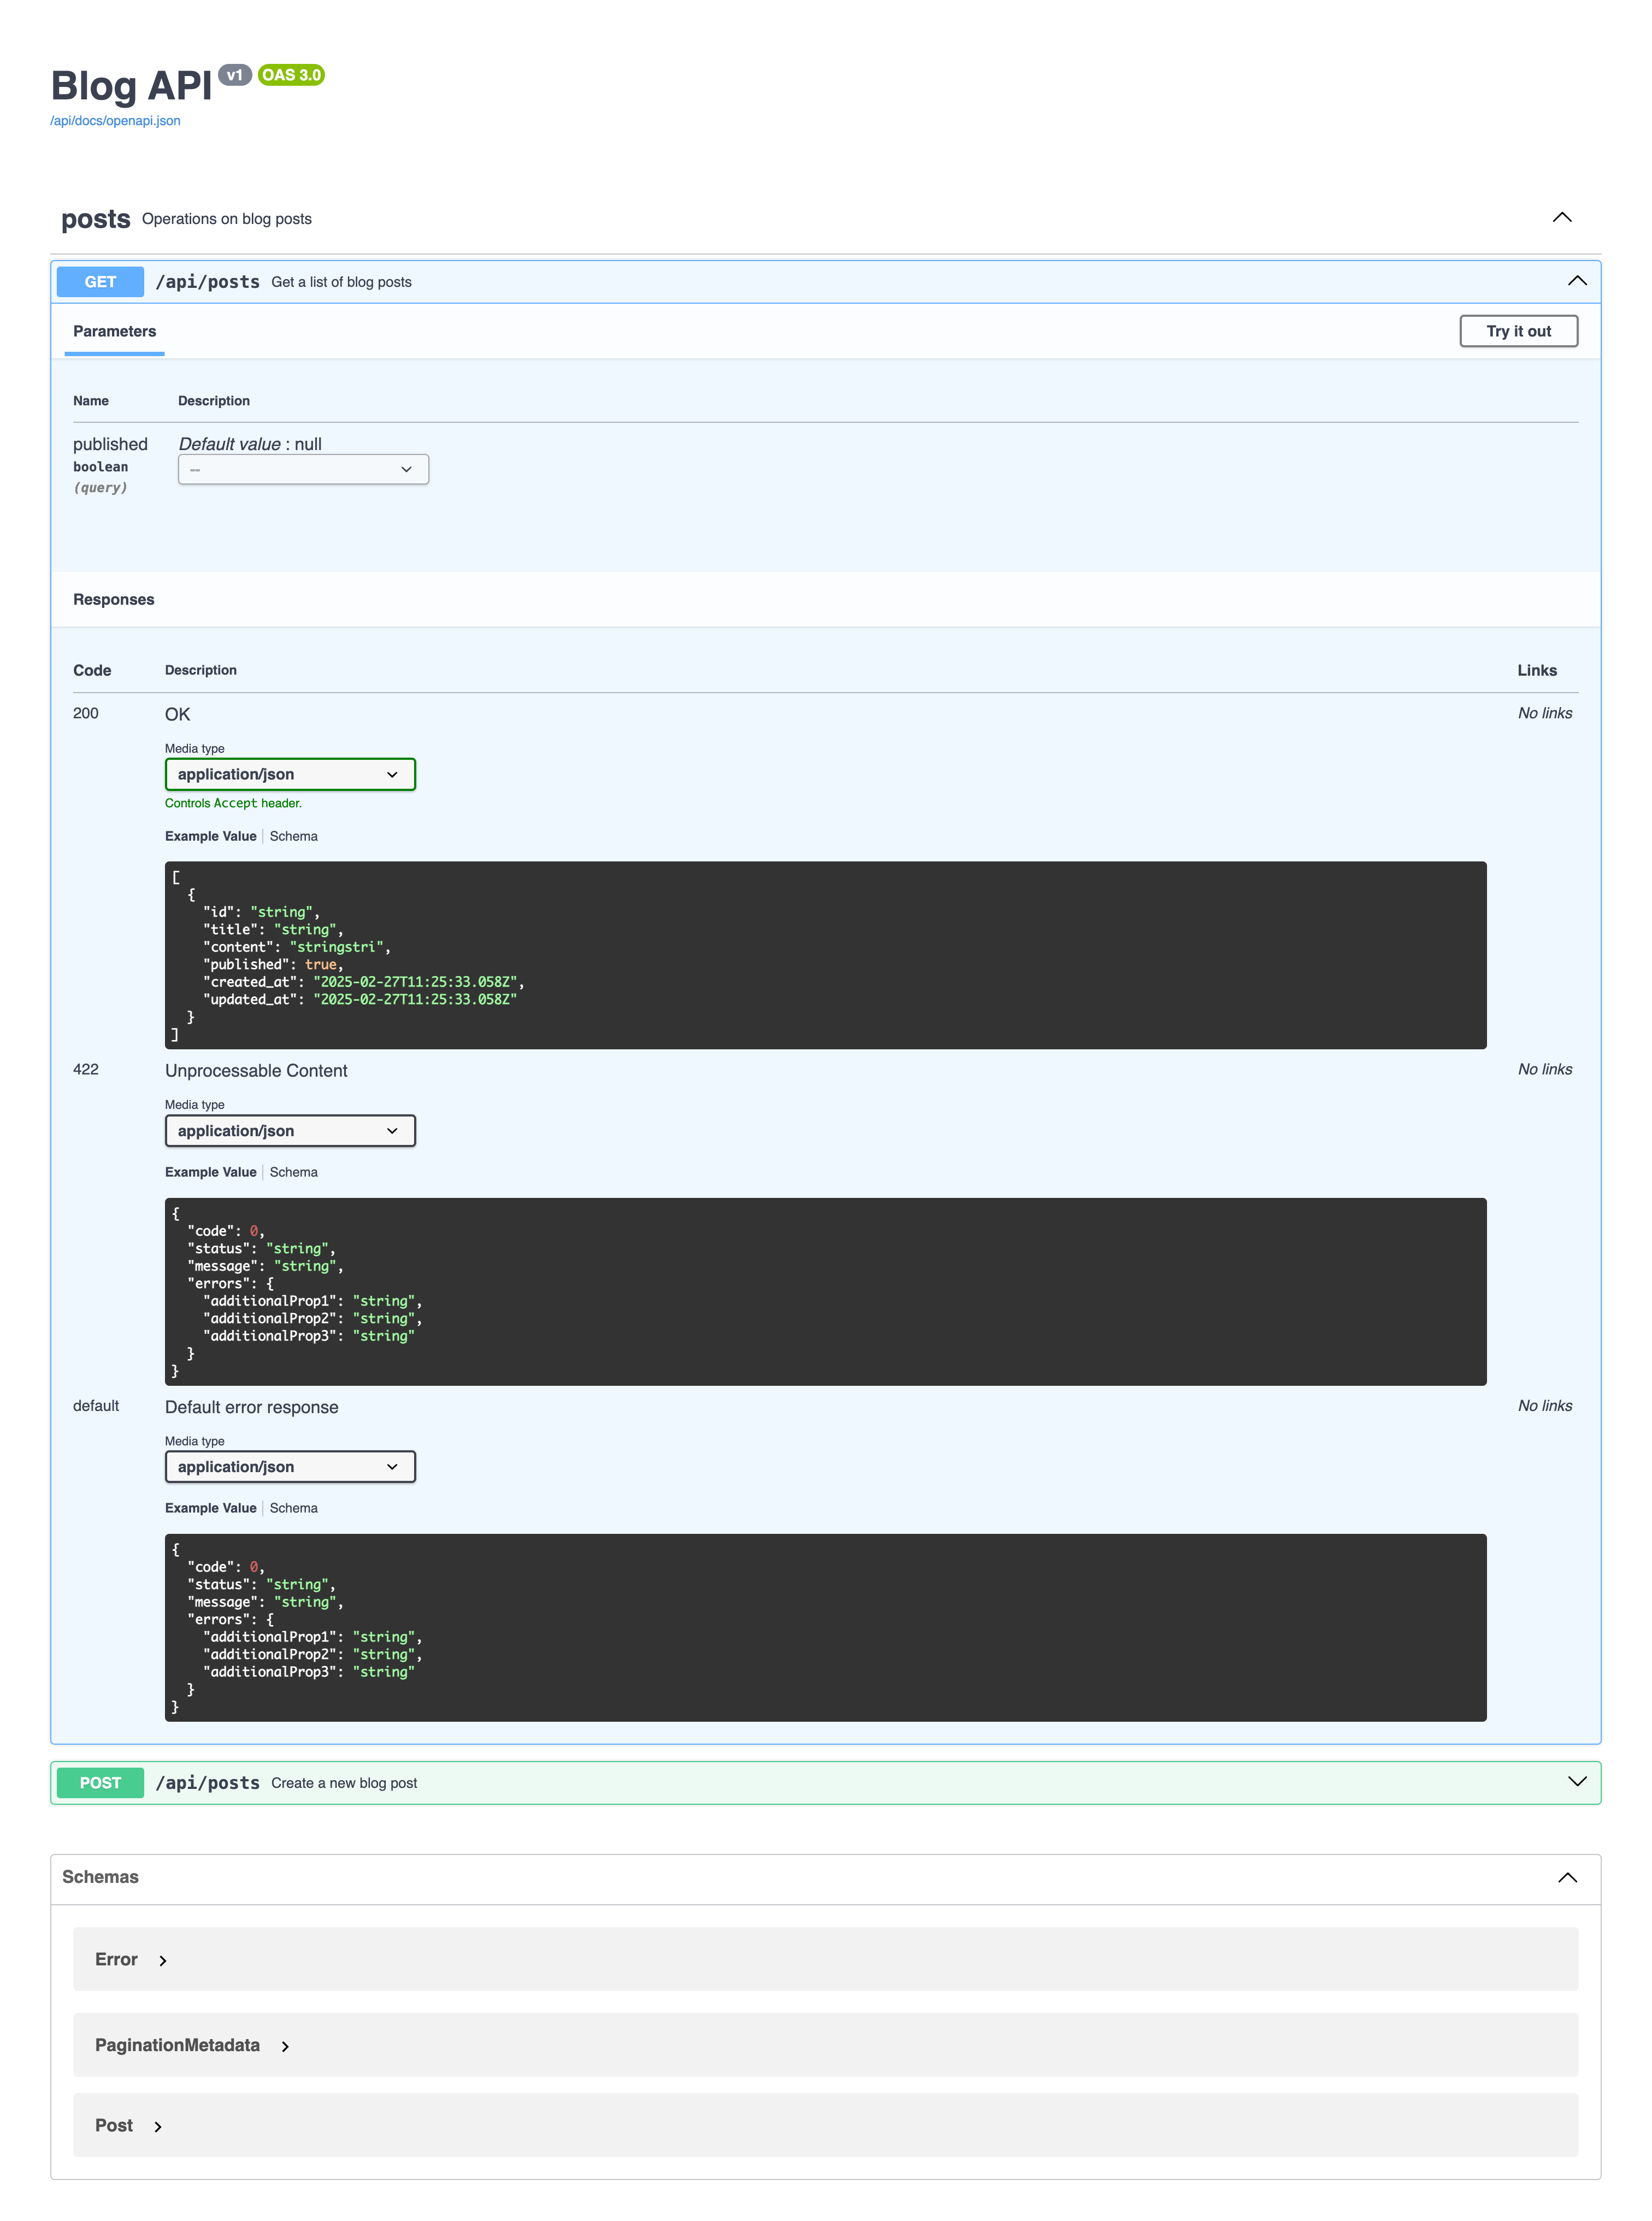
Task: Expand the Error schema arrow
Action: tap(163, 1961)
